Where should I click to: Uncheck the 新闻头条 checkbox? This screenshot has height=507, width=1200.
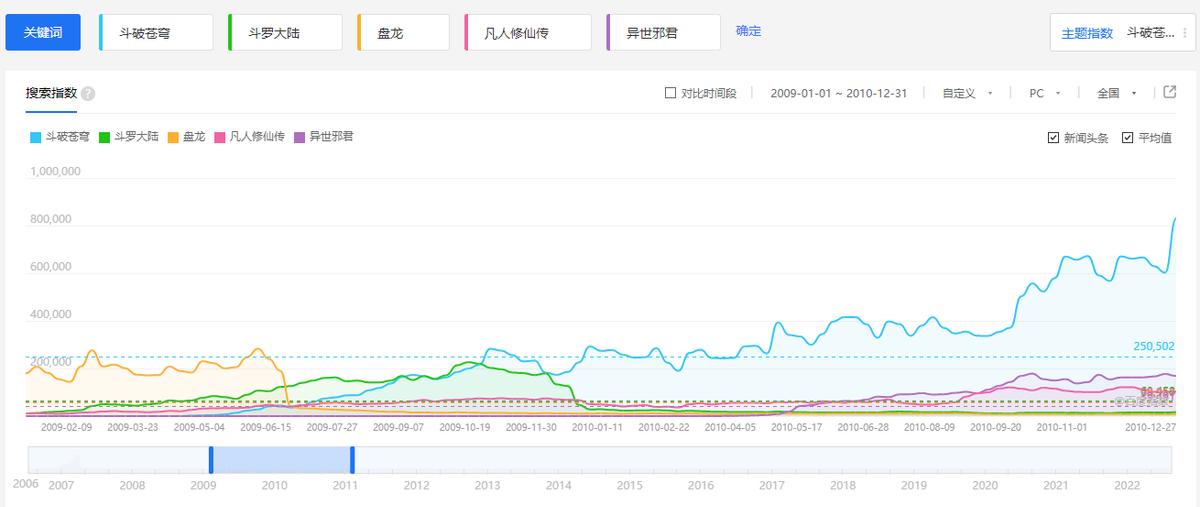(1053, 138)
